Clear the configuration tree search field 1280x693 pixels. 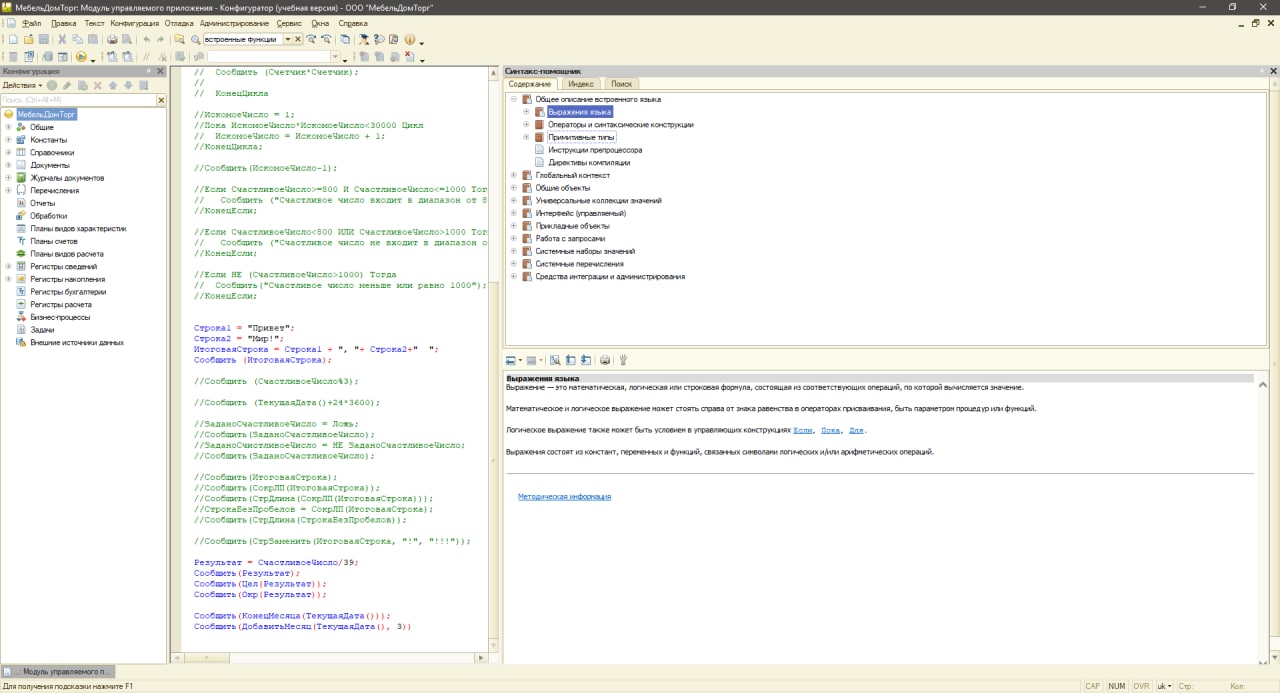tap(160, 100)
